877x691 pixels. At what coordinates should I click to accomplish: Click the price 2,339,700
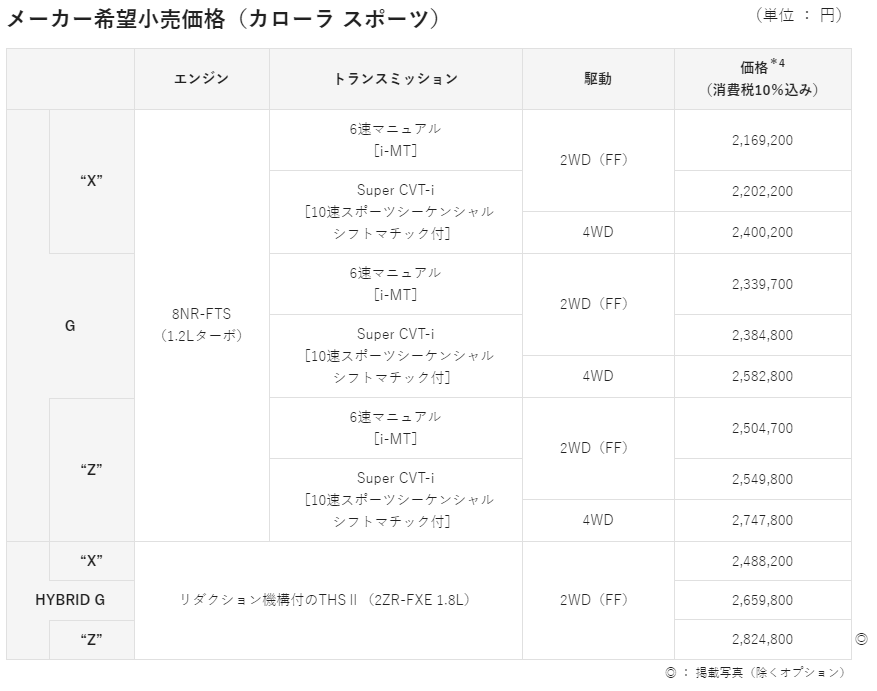(762, 284)
